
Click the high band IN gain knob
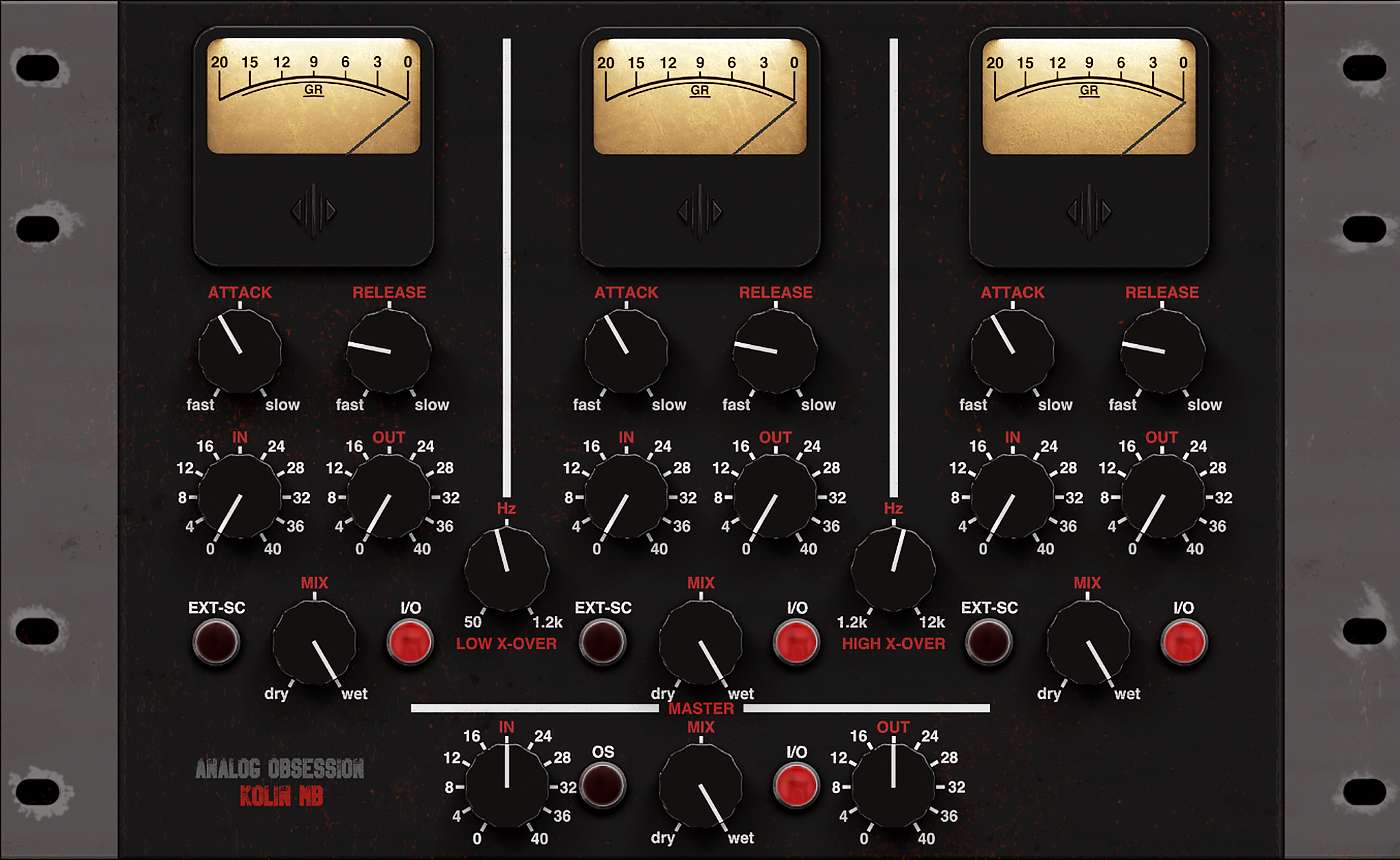click(x=1012, y=497)
